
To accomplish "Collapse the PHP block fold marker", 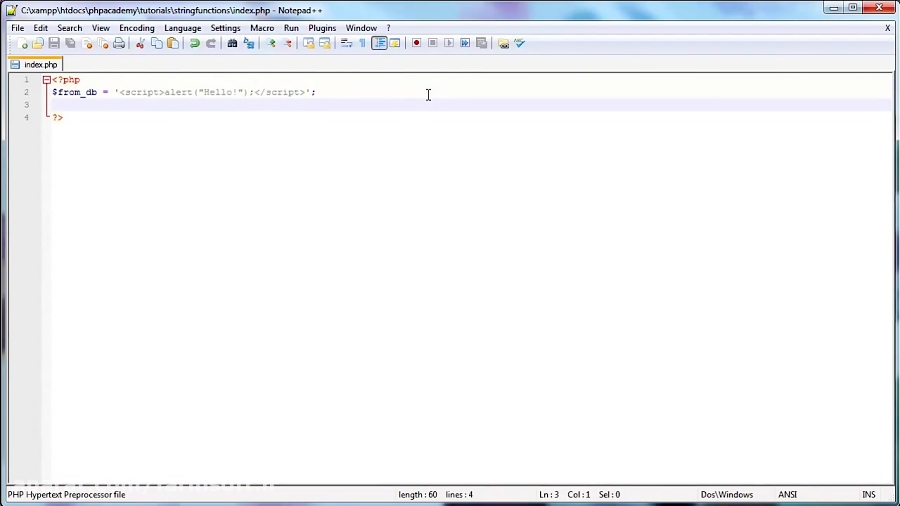I will point(46,80).
